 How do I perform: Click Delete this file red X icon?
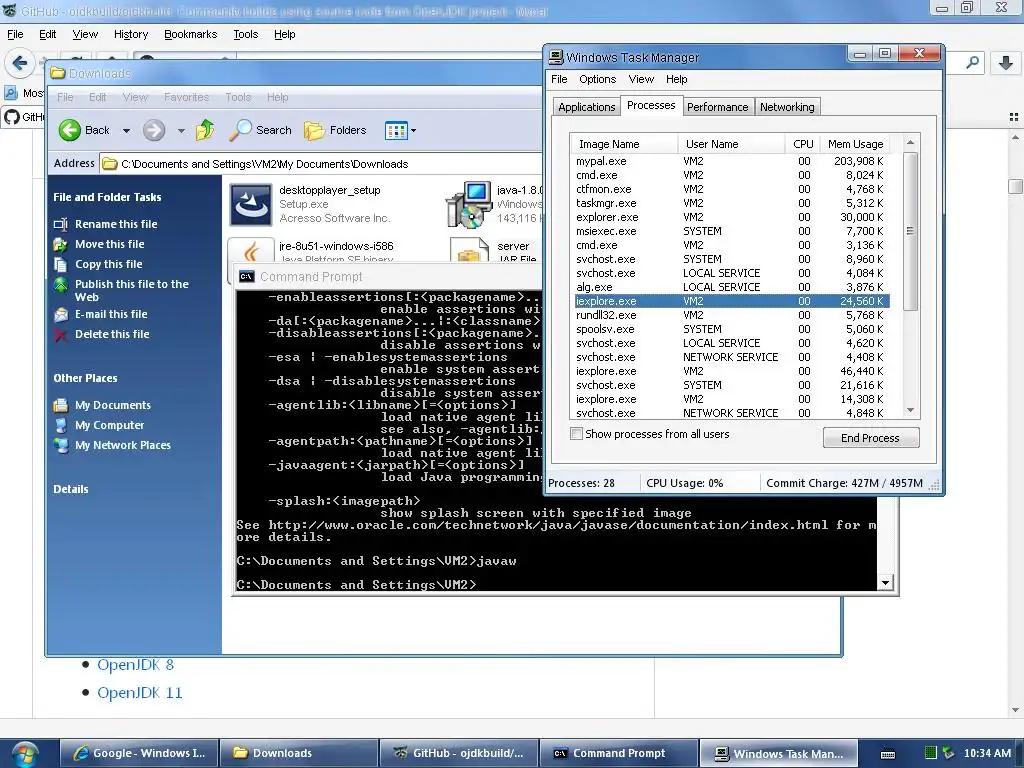[61, 334]
